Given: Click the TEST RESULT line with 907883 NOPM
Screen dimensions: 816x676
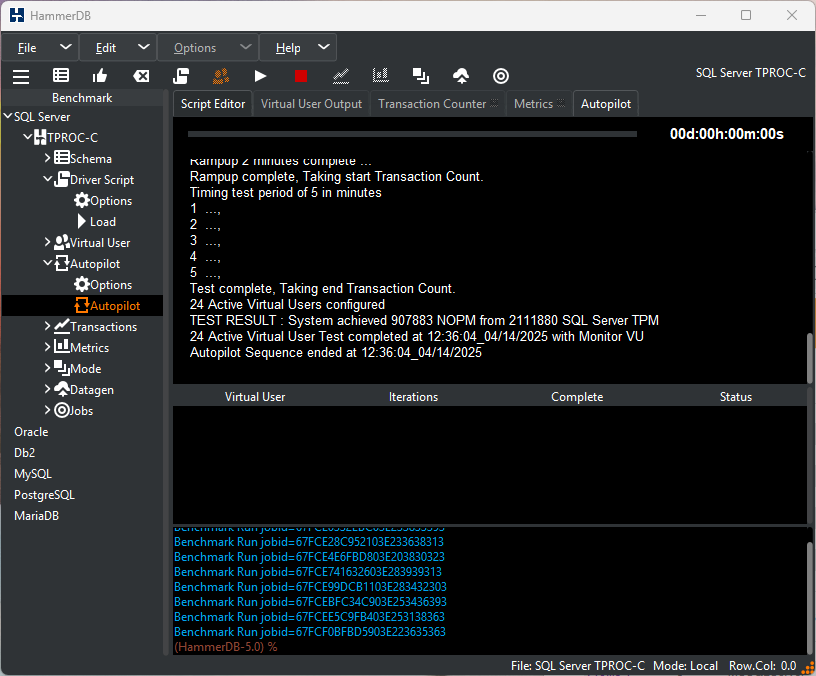Looking at the screenshot, I should point(424,320).
